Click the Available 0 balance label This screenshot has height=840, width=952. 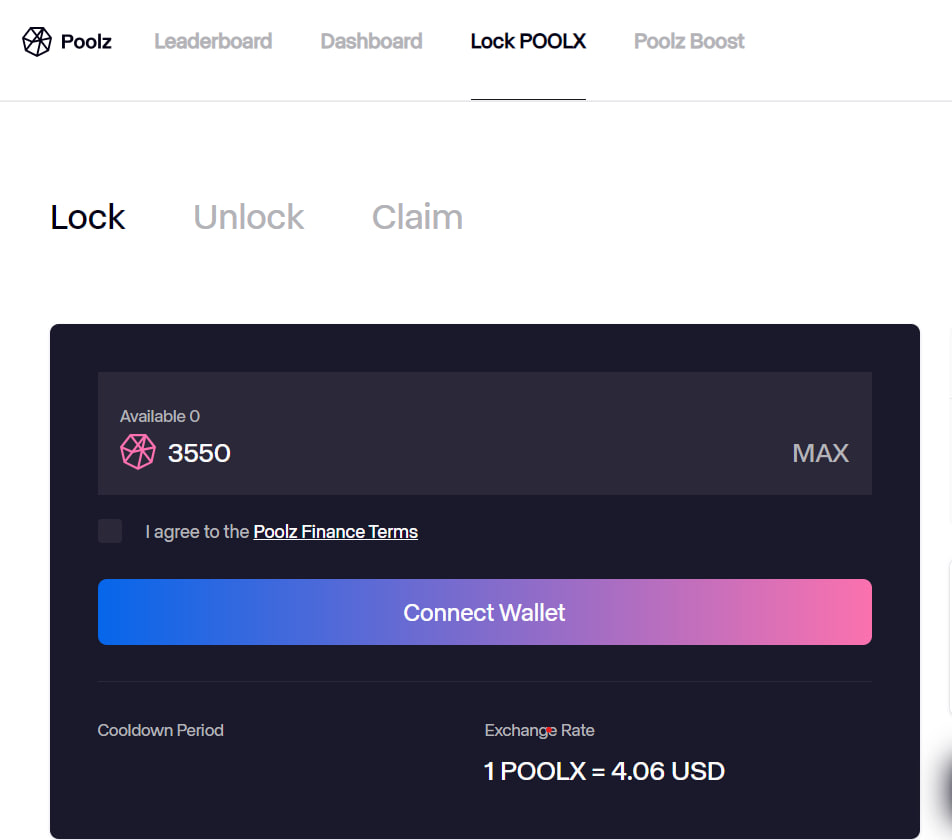point(160,416)
